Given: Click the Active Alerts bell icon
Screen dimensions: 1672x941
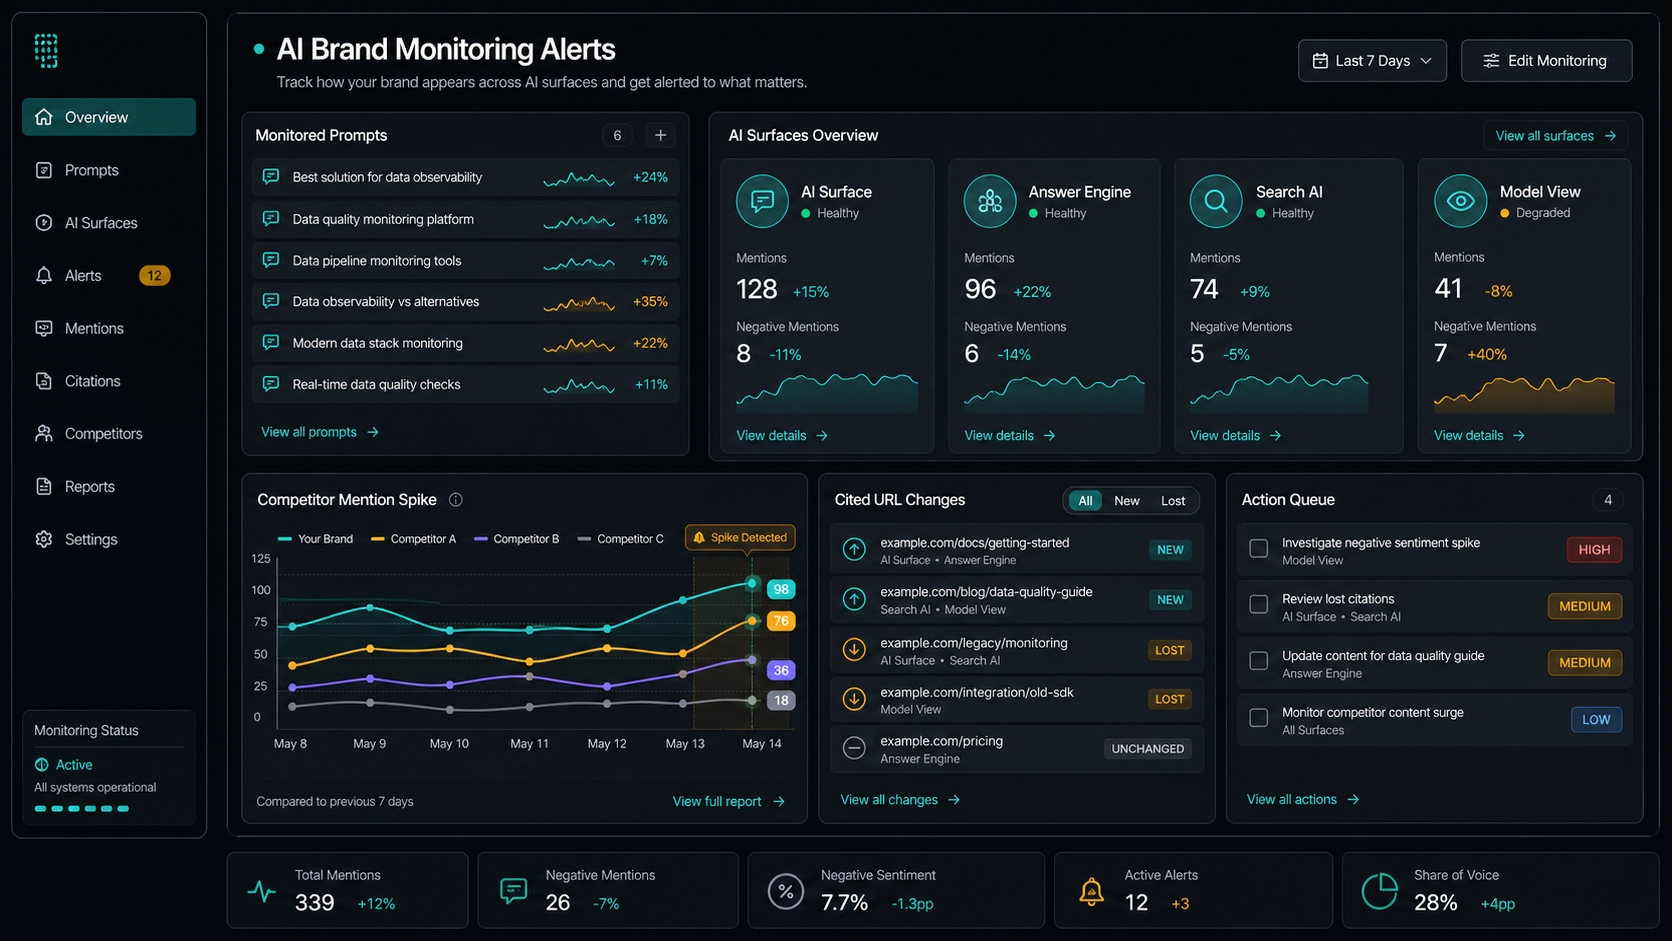Looking at the screenshot, I should 1092,891.
